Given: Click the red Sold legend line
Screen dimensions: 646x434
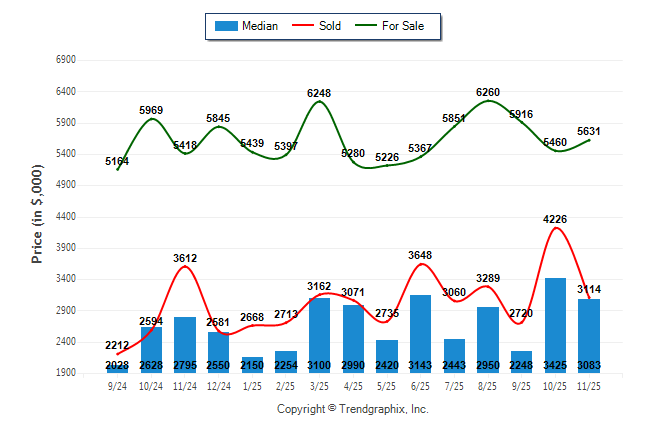Looking at the screenshot, I should point(302,26).
